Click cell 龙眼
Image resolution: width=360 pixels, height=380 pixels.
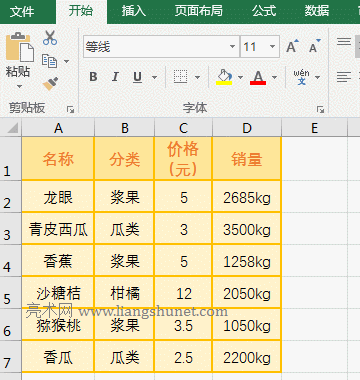tap(58, 197)
